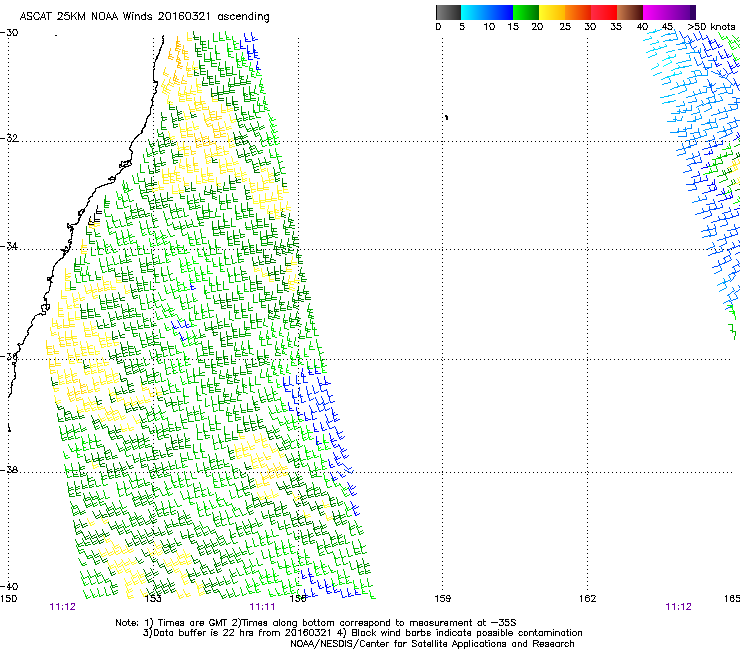
Task: Click the '-38' latitude axis label
Action: [9, 470]
